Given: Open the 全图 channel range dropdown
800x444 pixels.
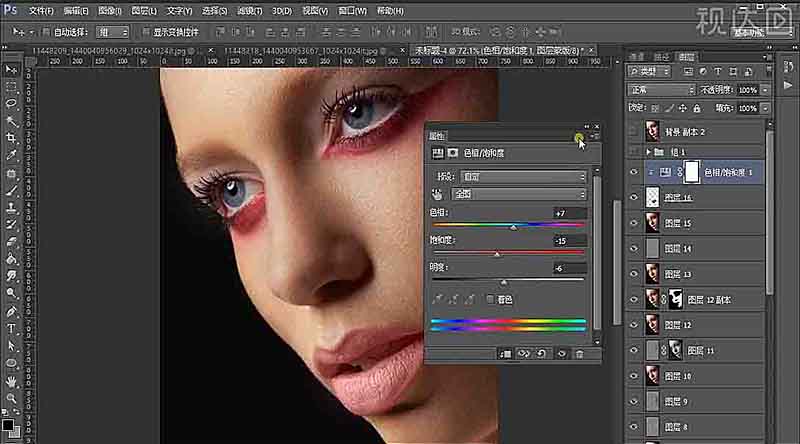Looking at the screenshot, I should coord(519,194).
